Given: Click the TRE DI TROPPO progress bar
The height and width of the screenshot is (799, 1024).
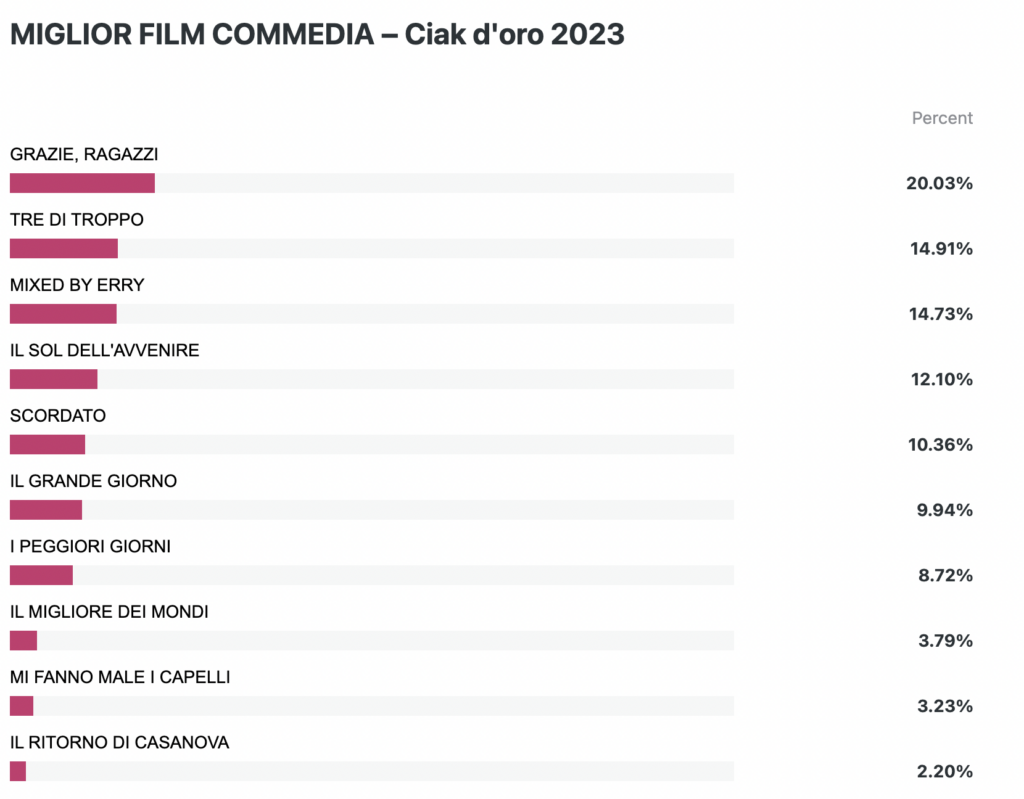Looking at the screenshot, I should (x=372, y=248).
